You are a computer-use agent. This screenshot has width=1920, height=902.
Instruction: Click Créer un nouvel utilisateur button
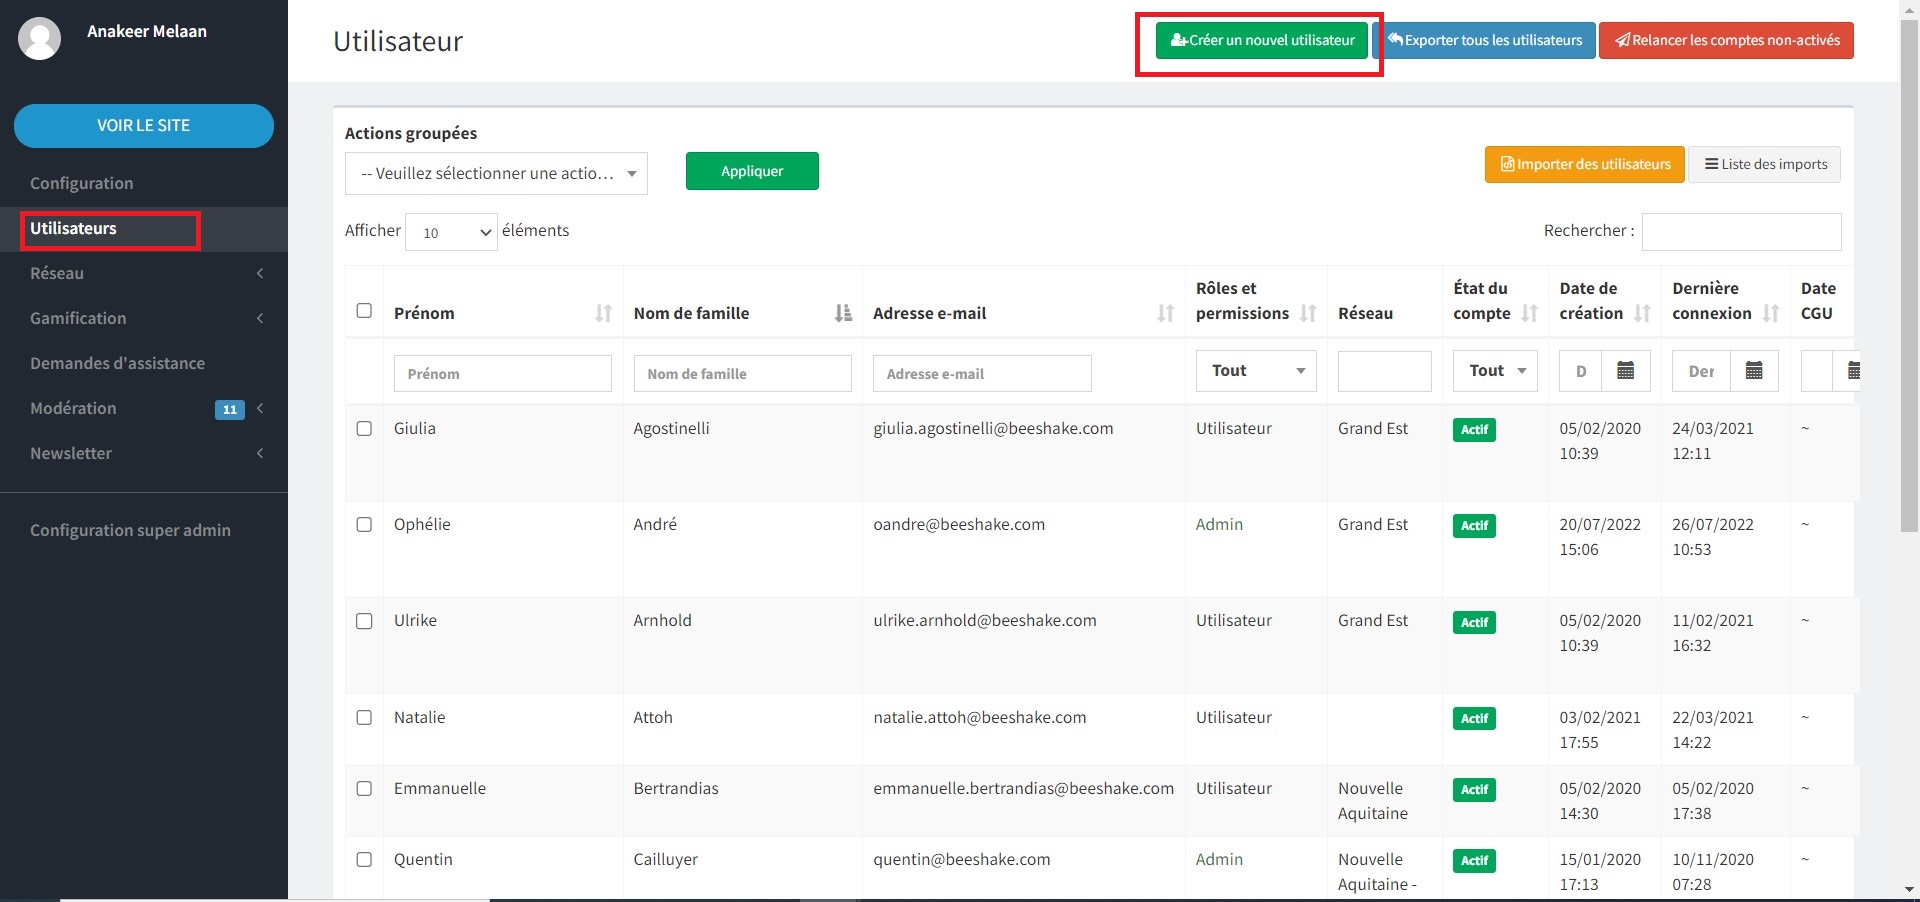pyautogui.click(x=1262, y=41)
